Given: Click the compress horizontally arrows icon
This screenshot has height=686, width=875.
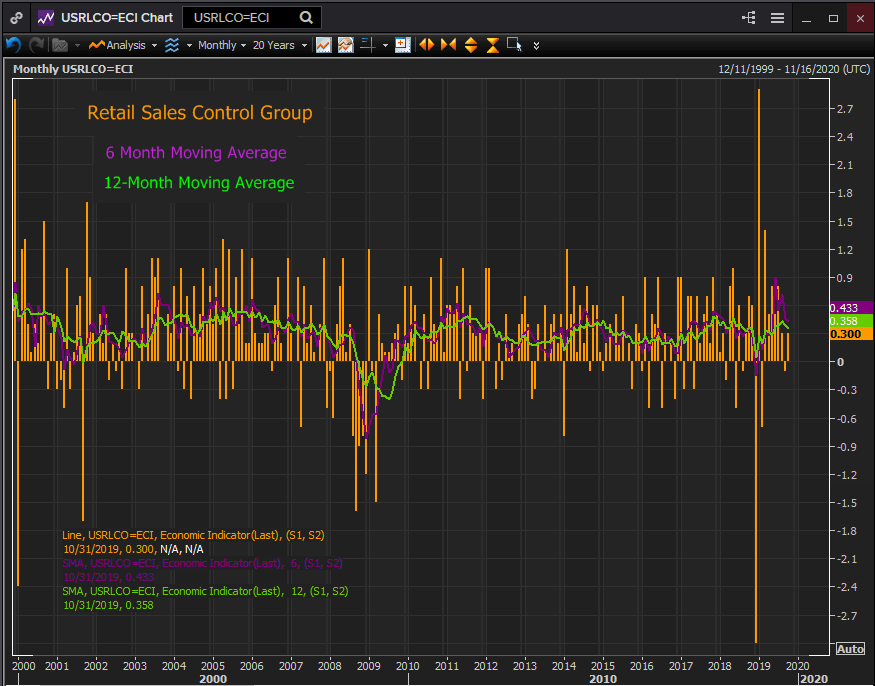Looking at the screenshot, I should point(448,45).
